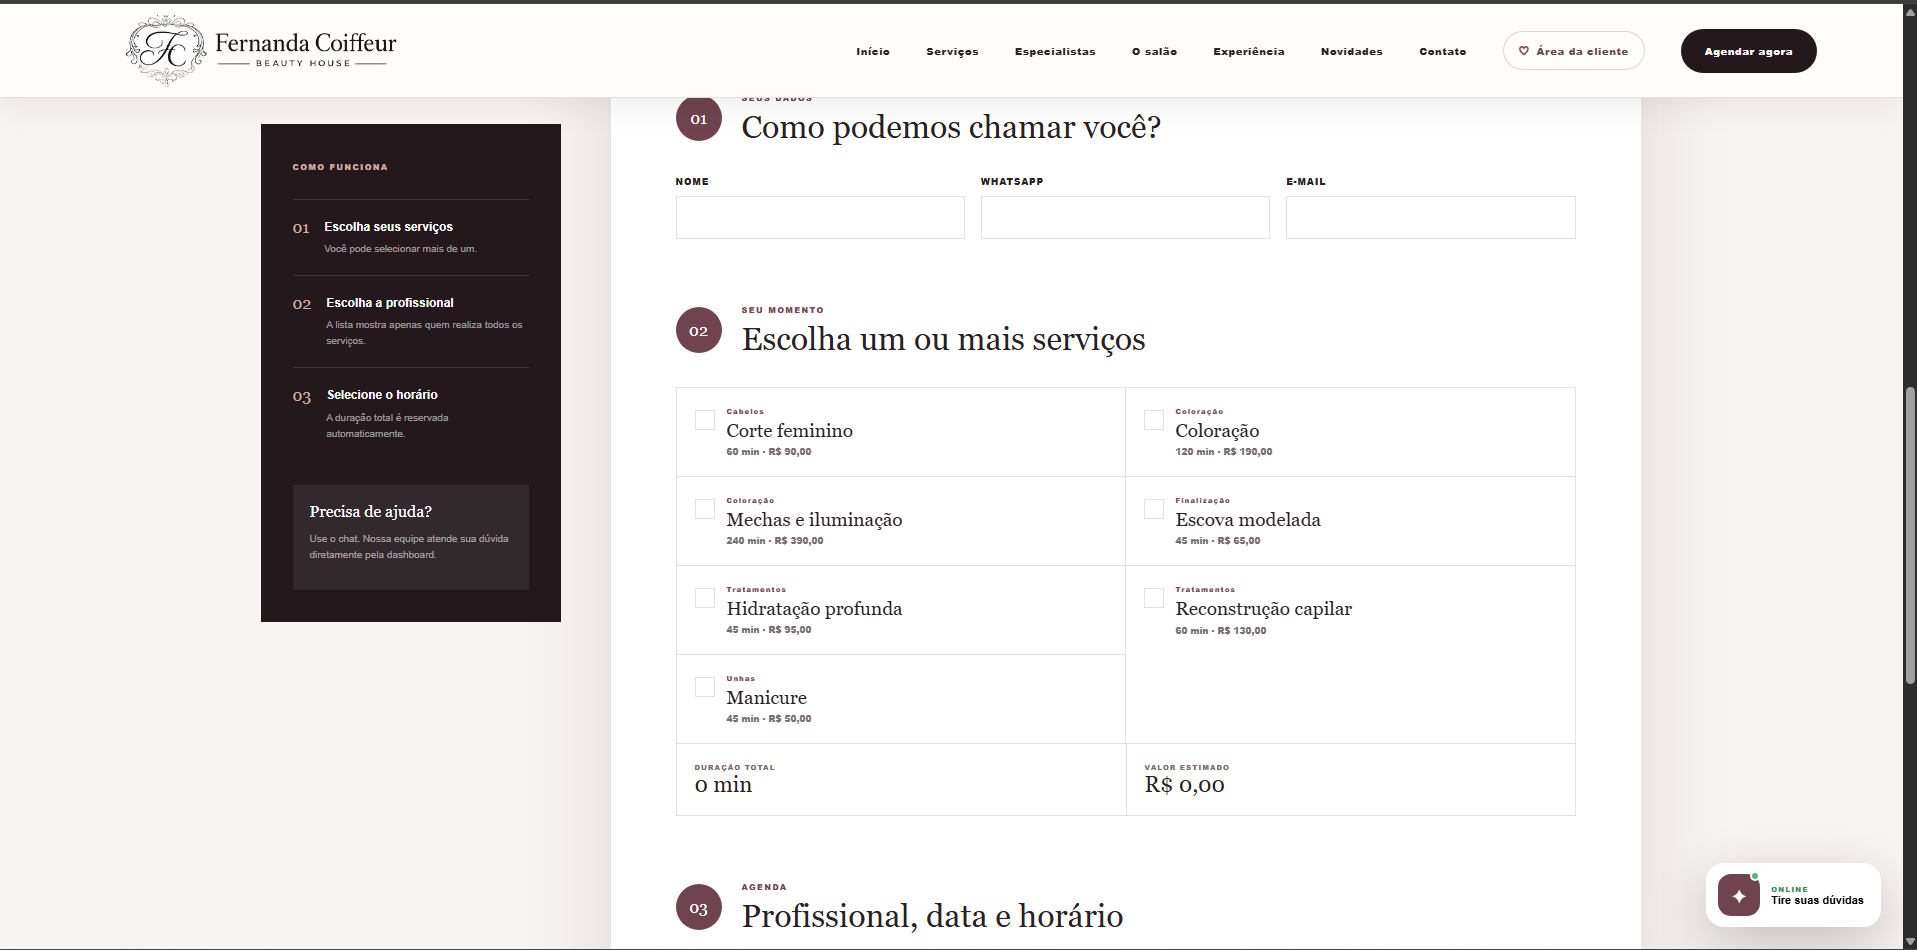
Task: Open Experiência nav link
Action: pyautogui.click(x=1249, y=51)
